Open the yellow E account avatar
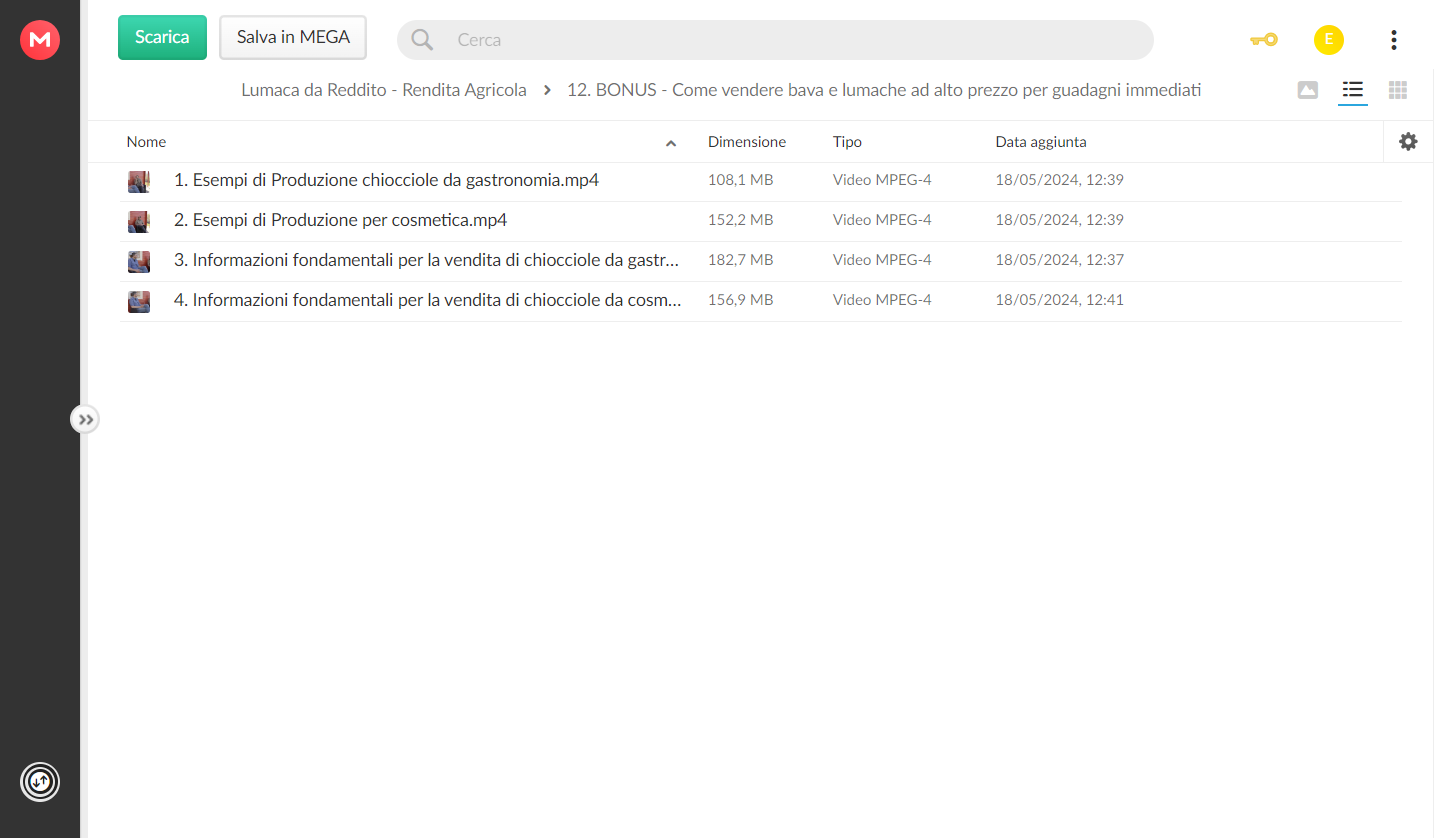Viewport: 1434px width, 838px height. pyautogui.click(x=1328, y=40)
